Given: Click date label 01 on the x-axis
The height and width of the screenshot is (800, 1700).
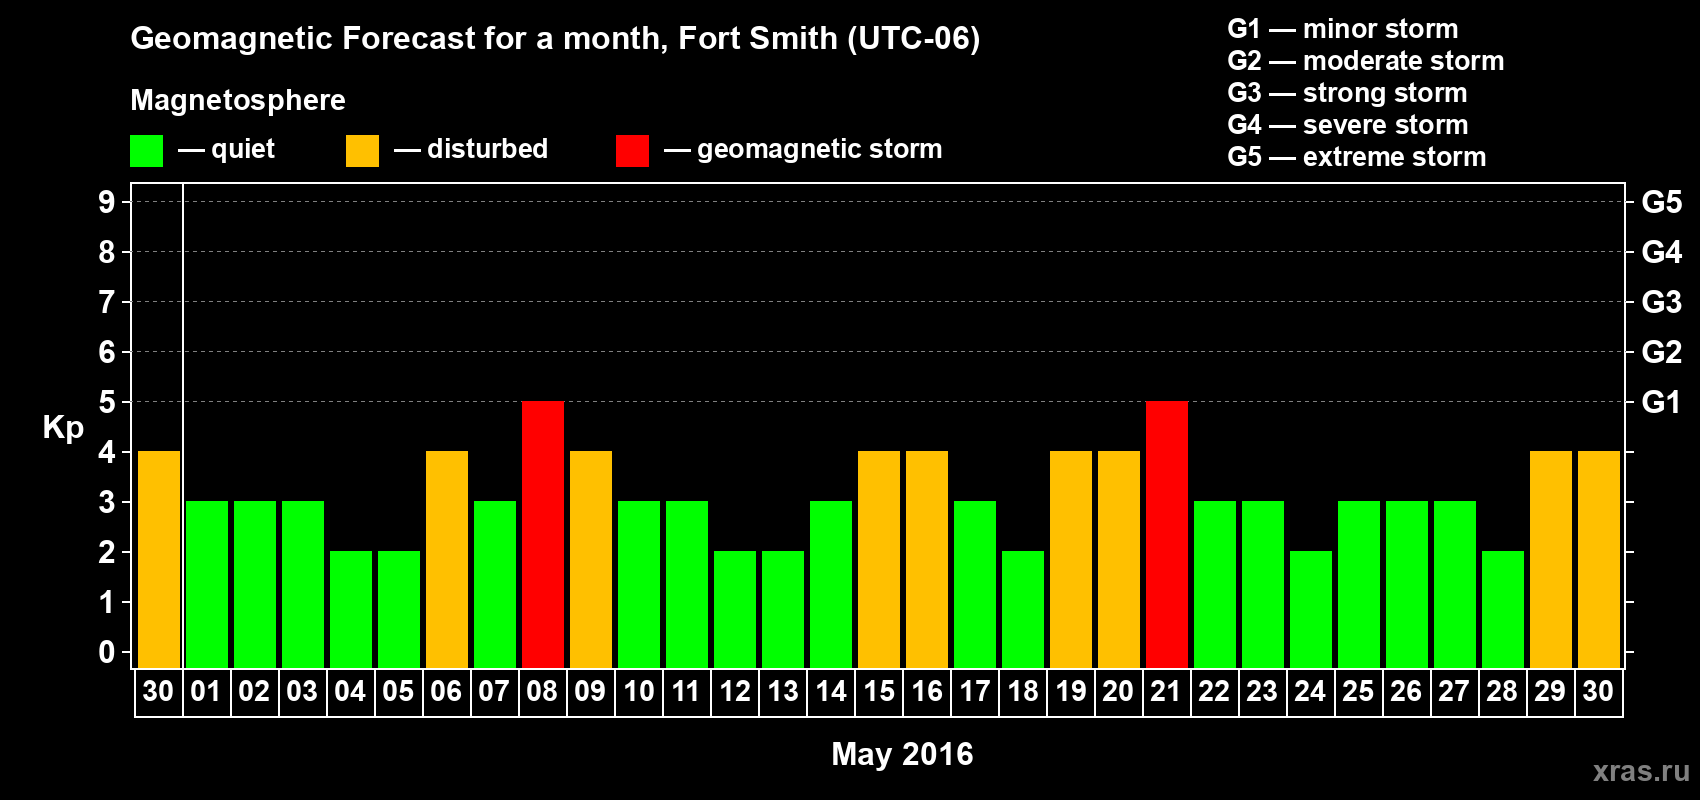Looking at the screenshot, I should (206, 692).
